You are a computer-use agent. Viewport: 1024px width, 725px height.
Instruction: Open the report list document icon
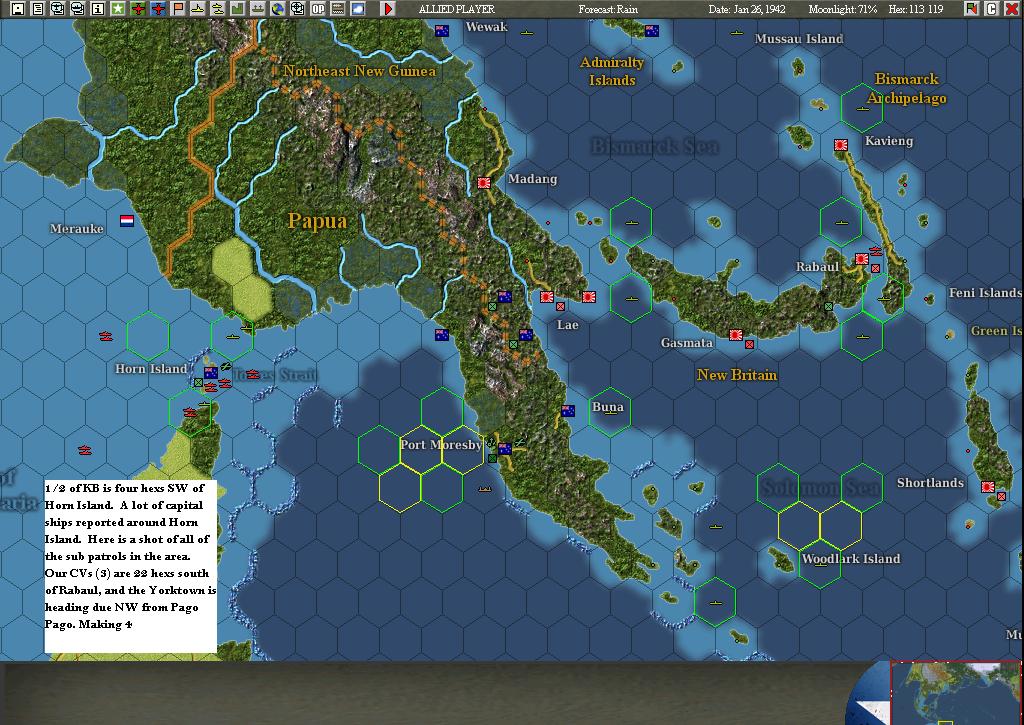tap(38, 8)
